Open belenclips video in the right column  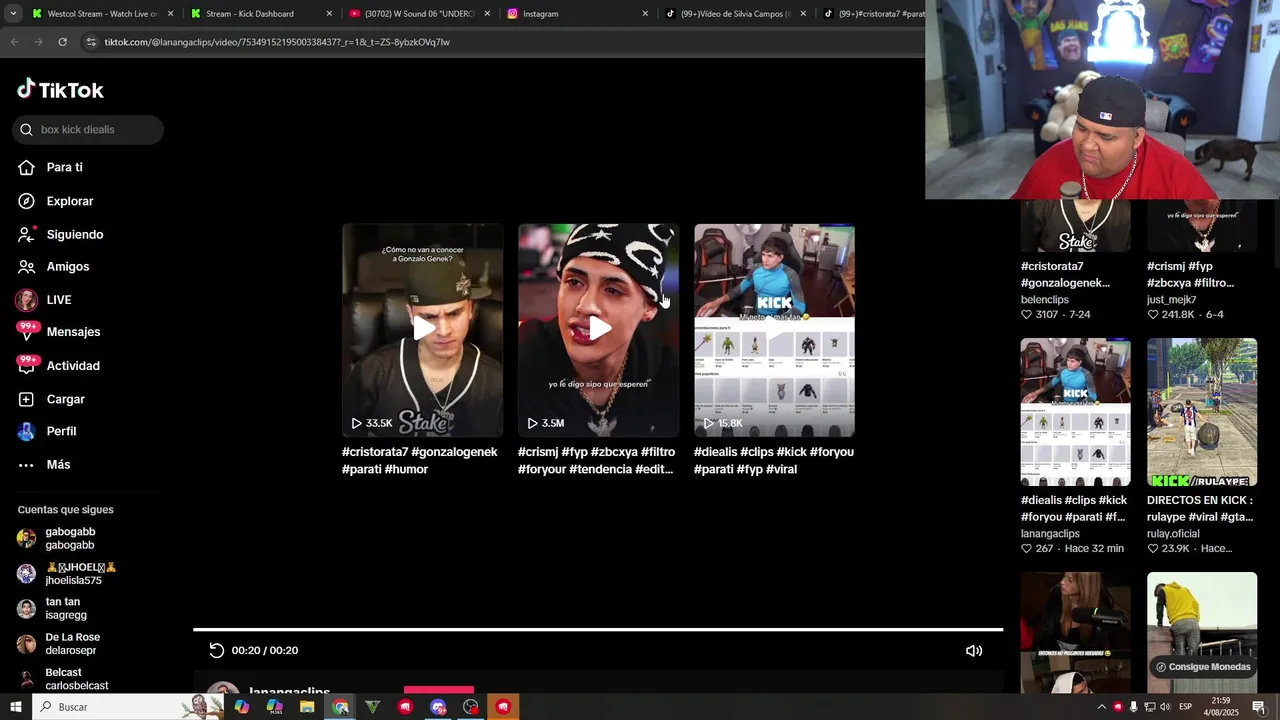[1075, 226]
